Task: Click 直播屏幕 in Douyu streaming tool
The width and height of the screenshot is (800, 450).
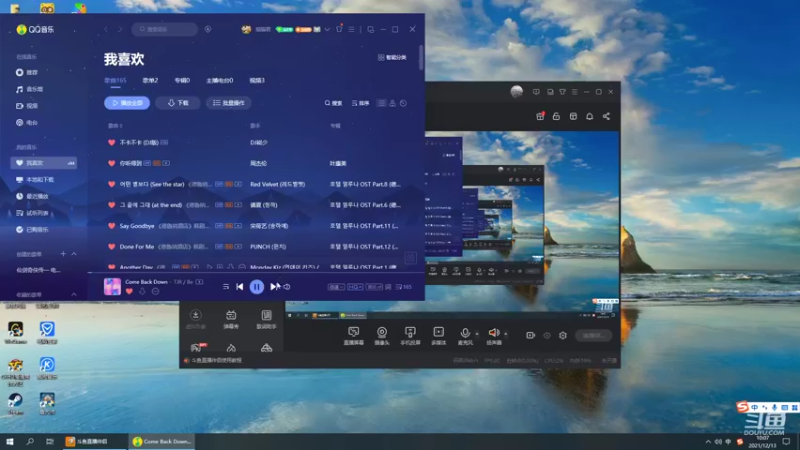Action: pos(354,336)
